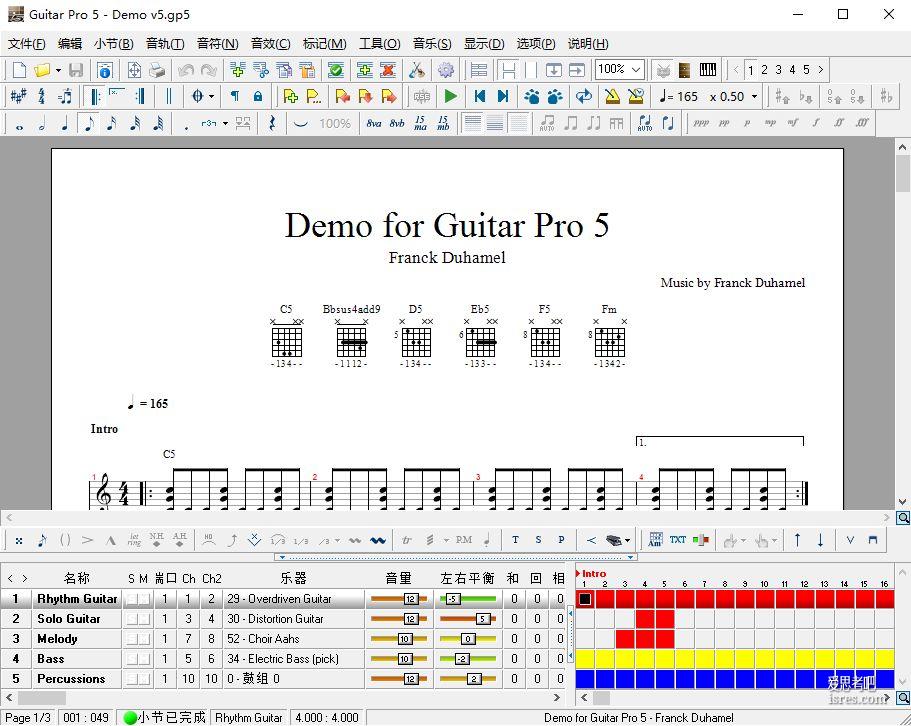Image resolution: width=911 pixels, height=726 pixels.
Task: Open score information with the blue info icon
Action: click(x=105, y=70)
